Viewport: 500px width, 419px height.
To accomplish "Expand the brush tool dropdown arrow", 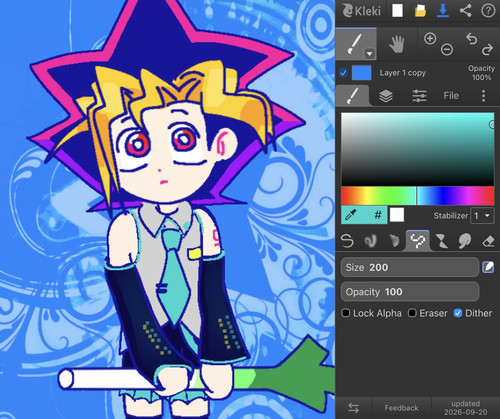I will pos(369,53).
